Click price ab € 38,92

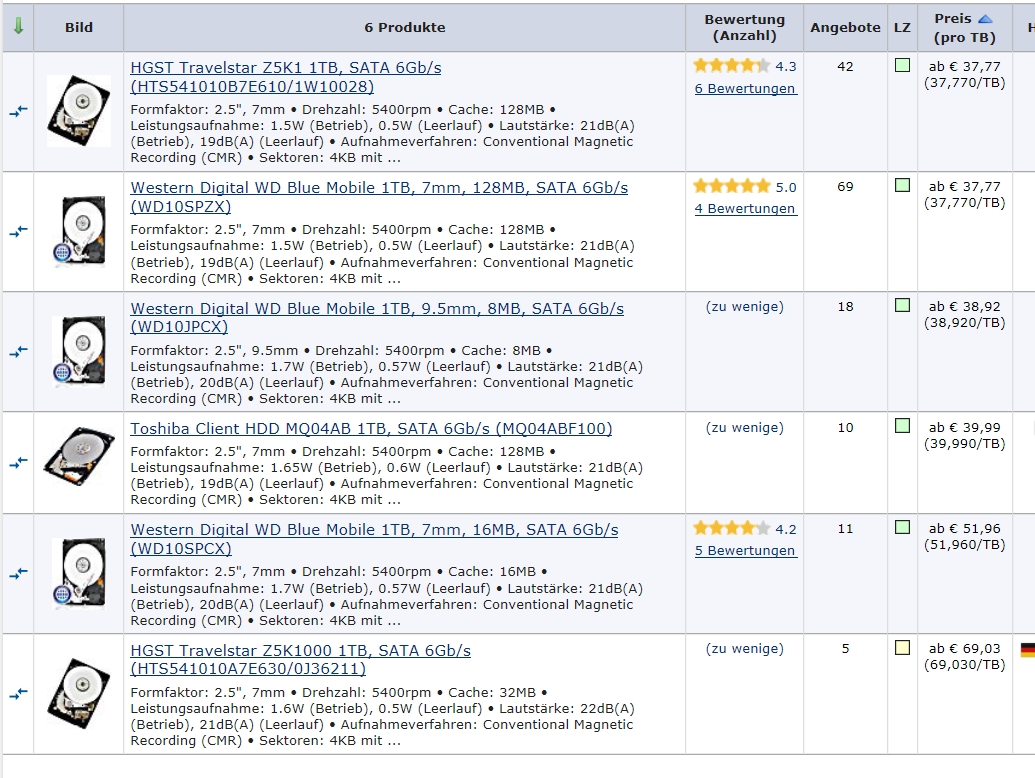click(x=964, y=306)
